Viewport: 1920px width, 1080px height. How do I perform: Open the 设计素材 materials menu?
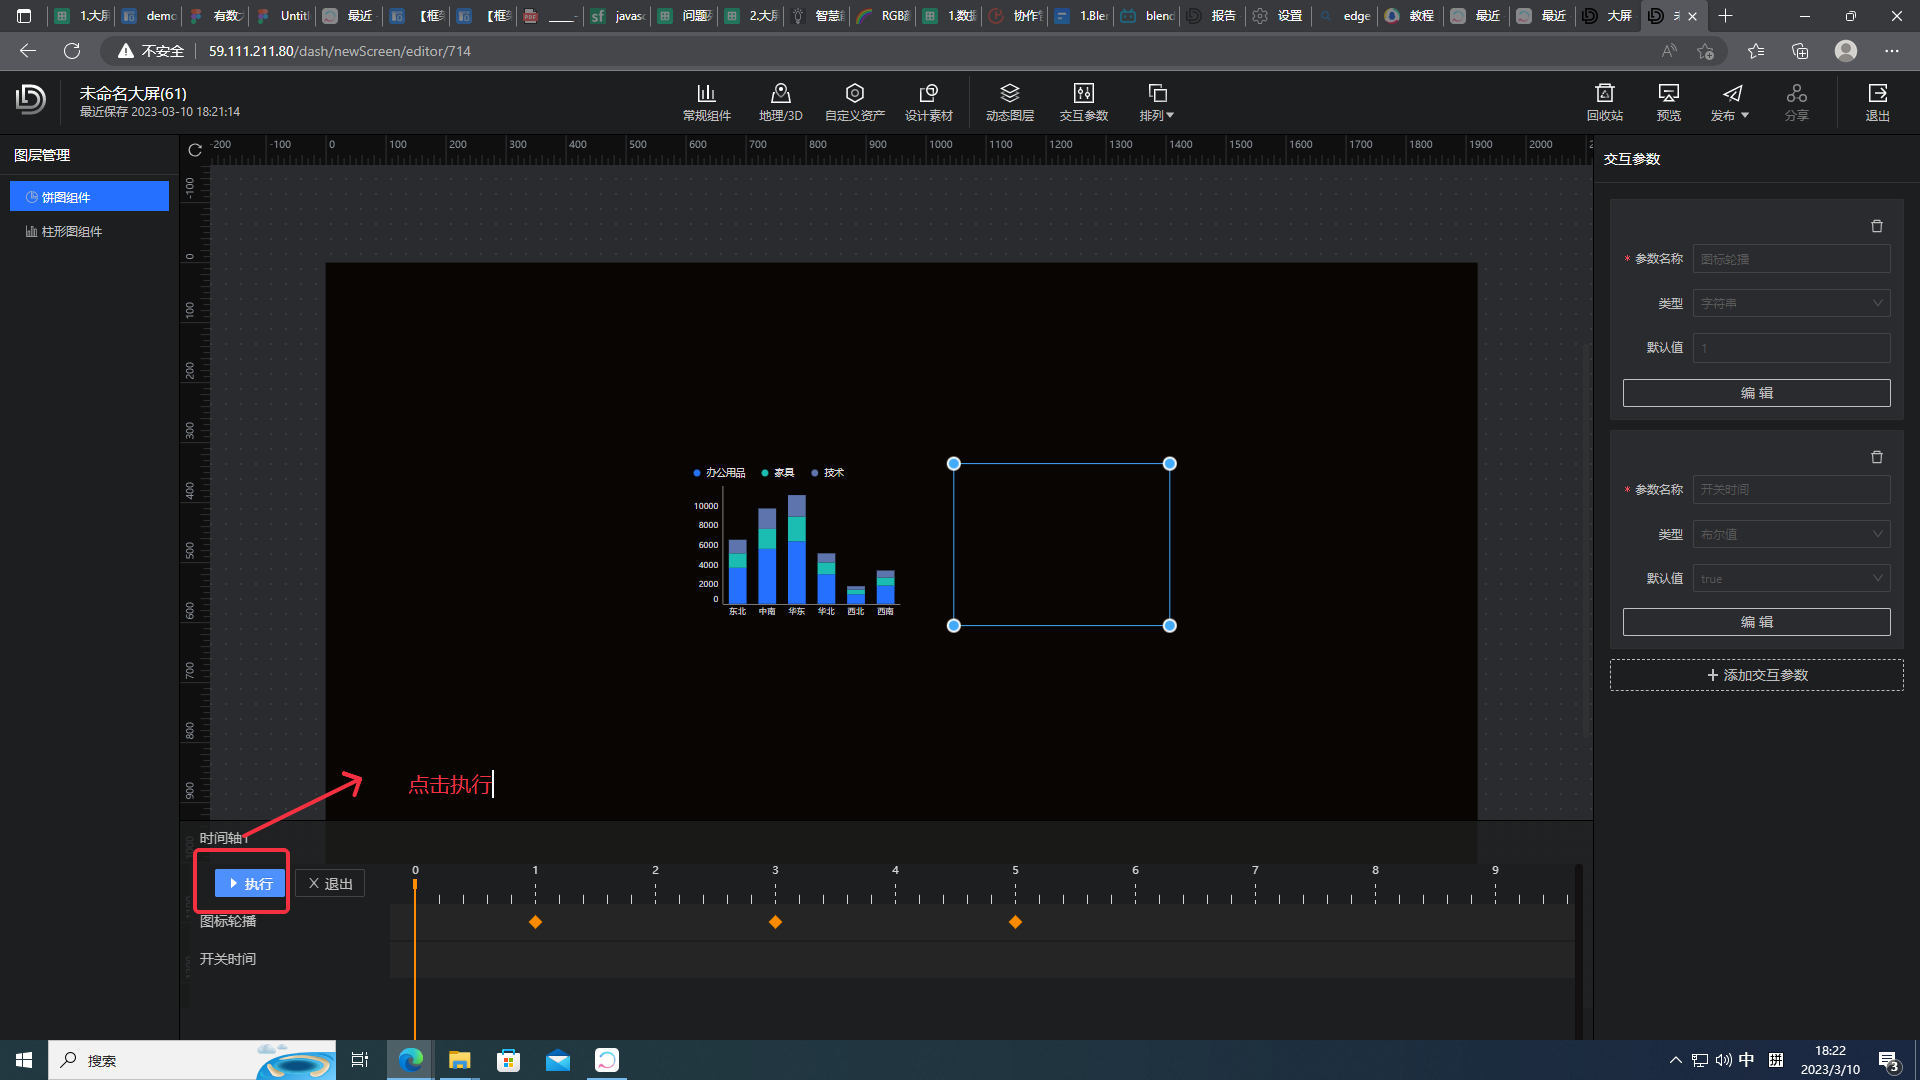[x=928, y=102]
